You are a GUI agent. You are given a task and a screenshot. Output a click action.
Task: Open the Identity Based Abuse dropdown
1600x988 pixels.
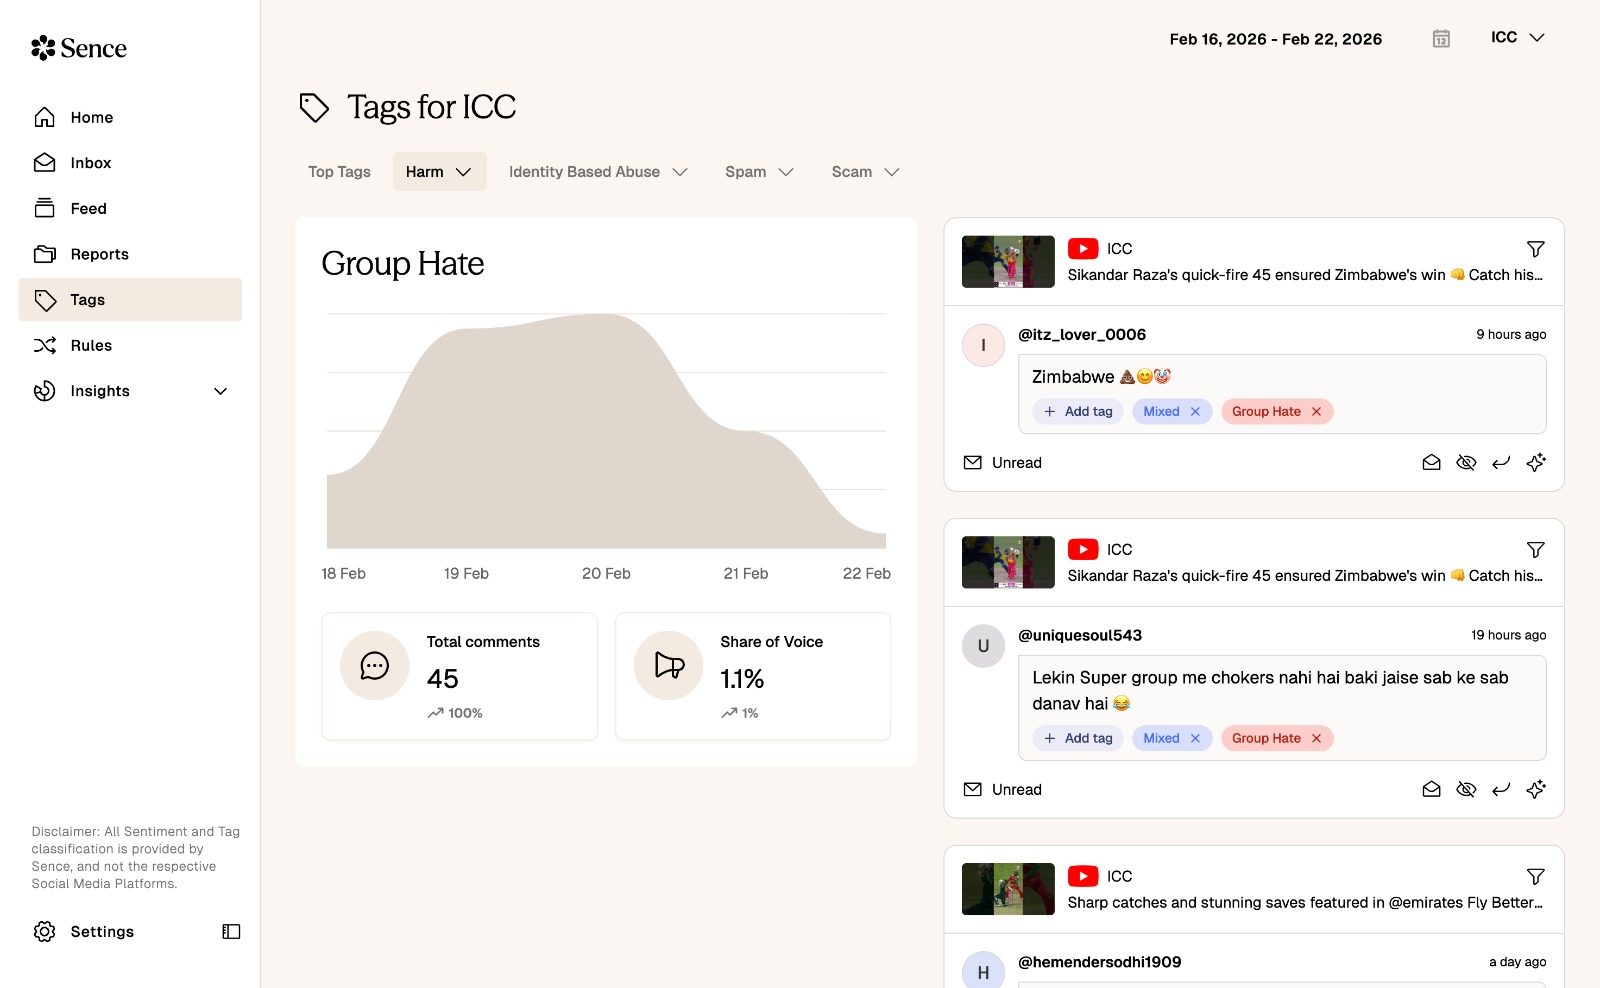598,172
